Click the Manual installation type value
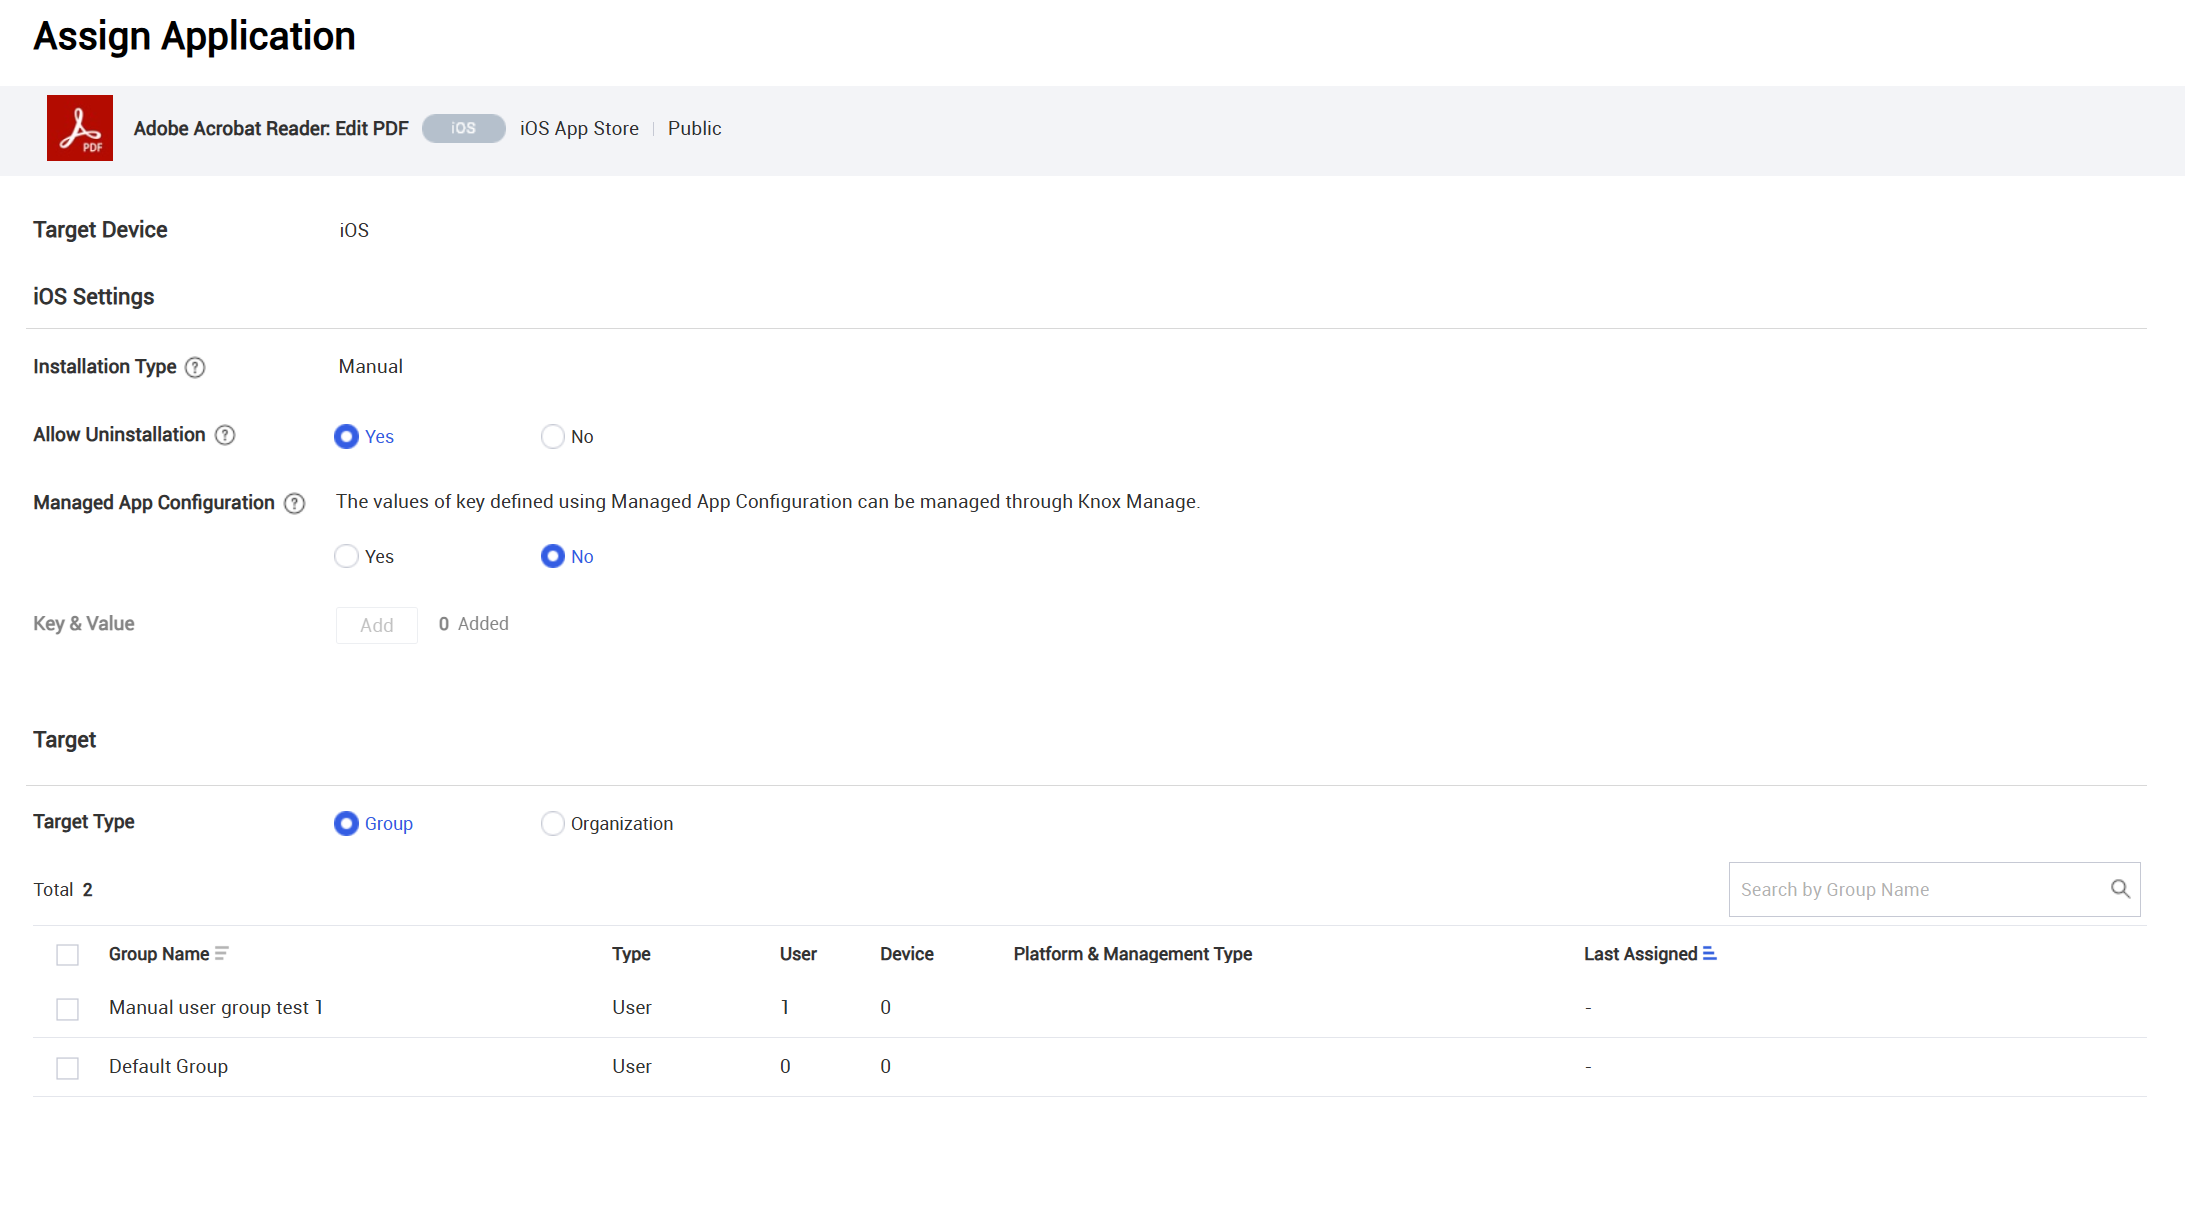 [x=370, y=366]
